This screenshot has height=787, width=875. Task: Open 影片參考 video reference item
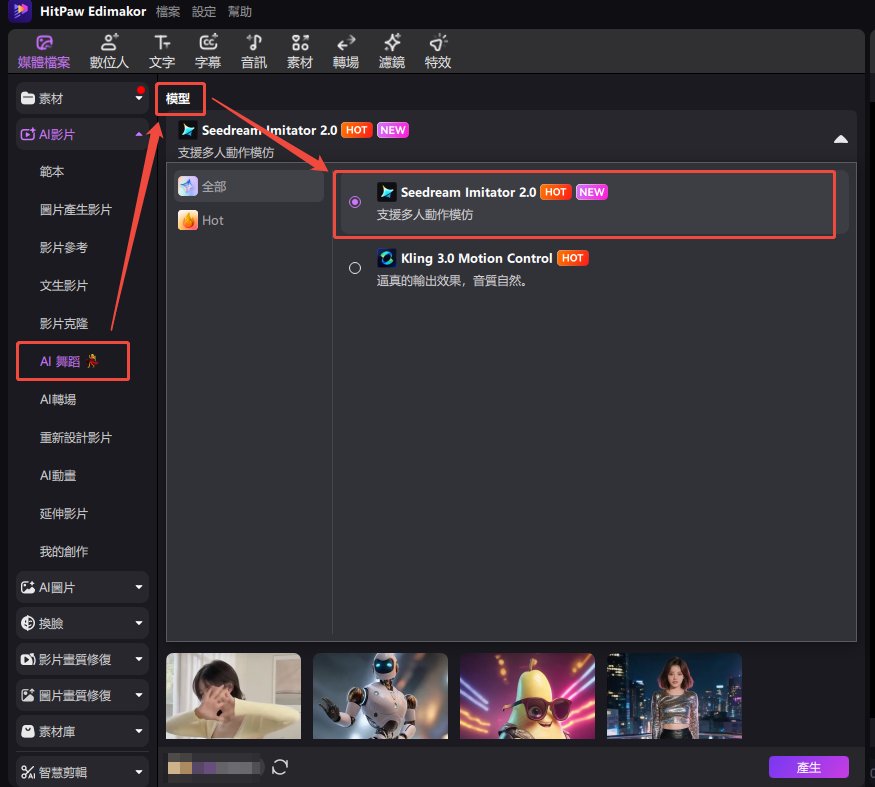64,247
